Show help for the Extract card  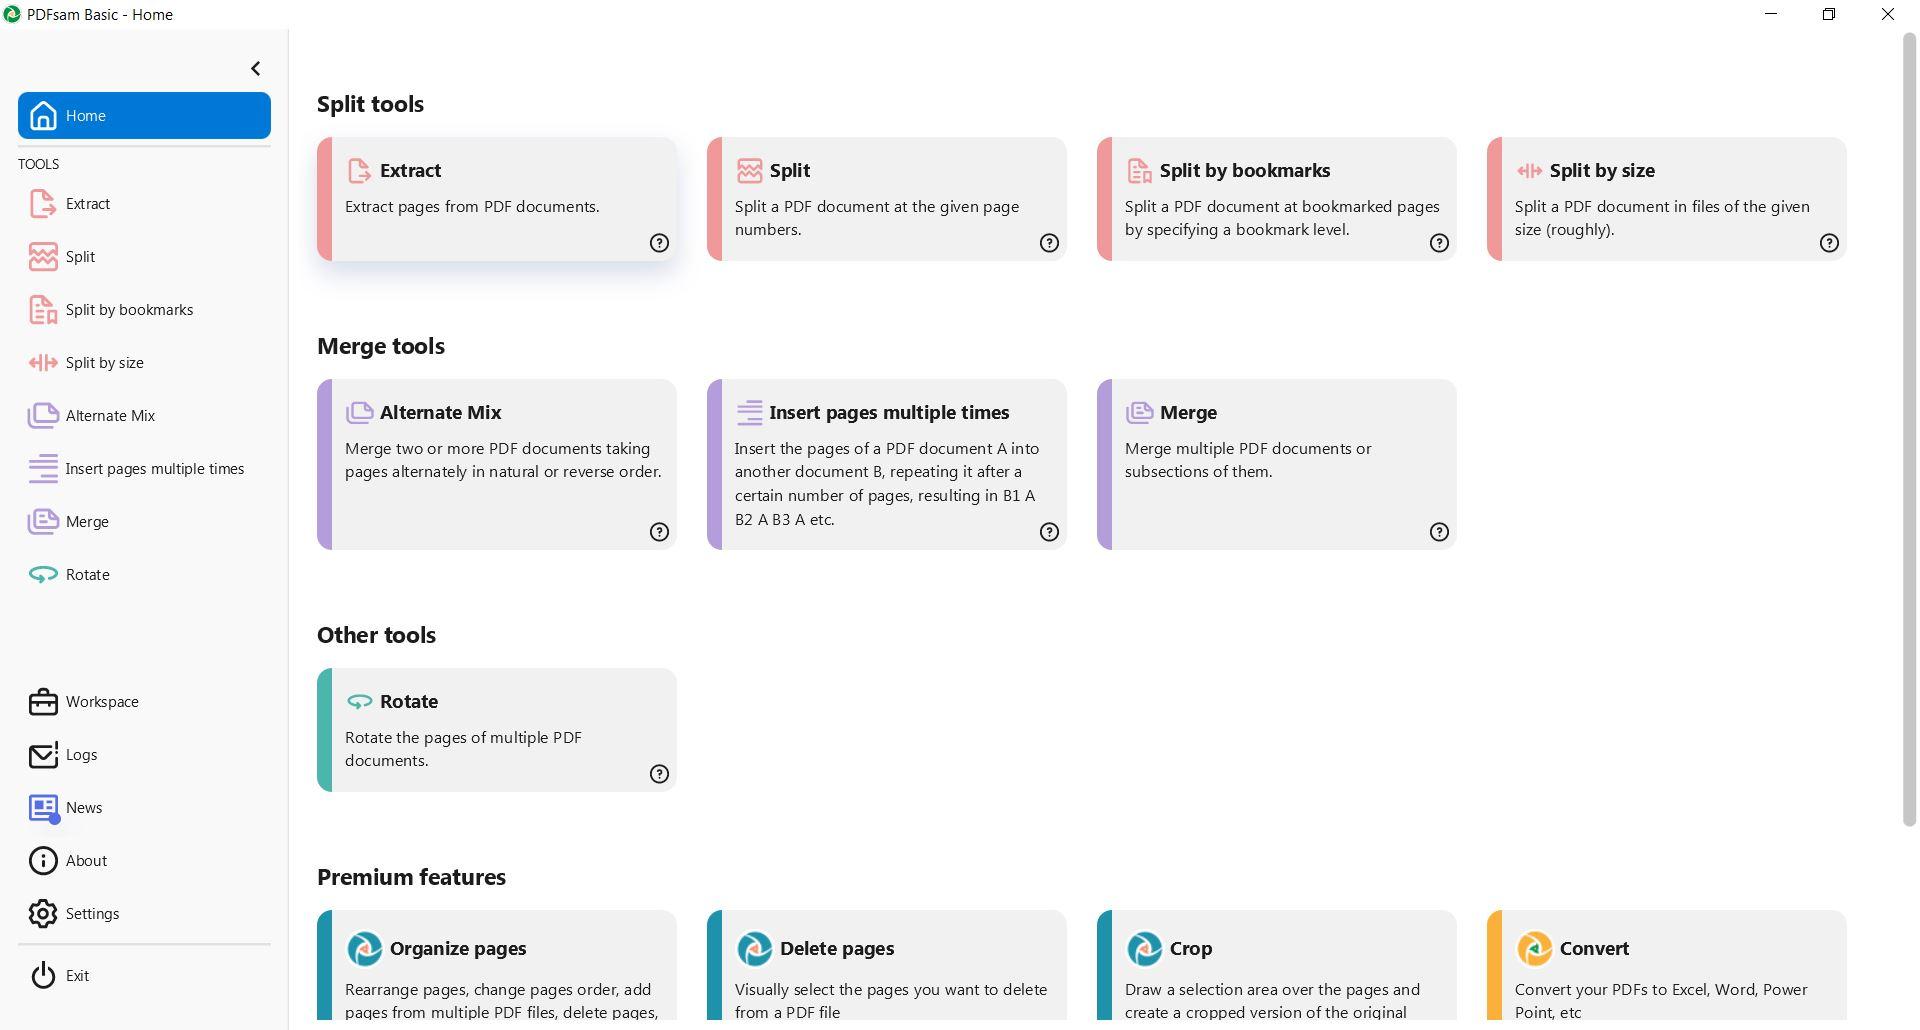point(659,243)
